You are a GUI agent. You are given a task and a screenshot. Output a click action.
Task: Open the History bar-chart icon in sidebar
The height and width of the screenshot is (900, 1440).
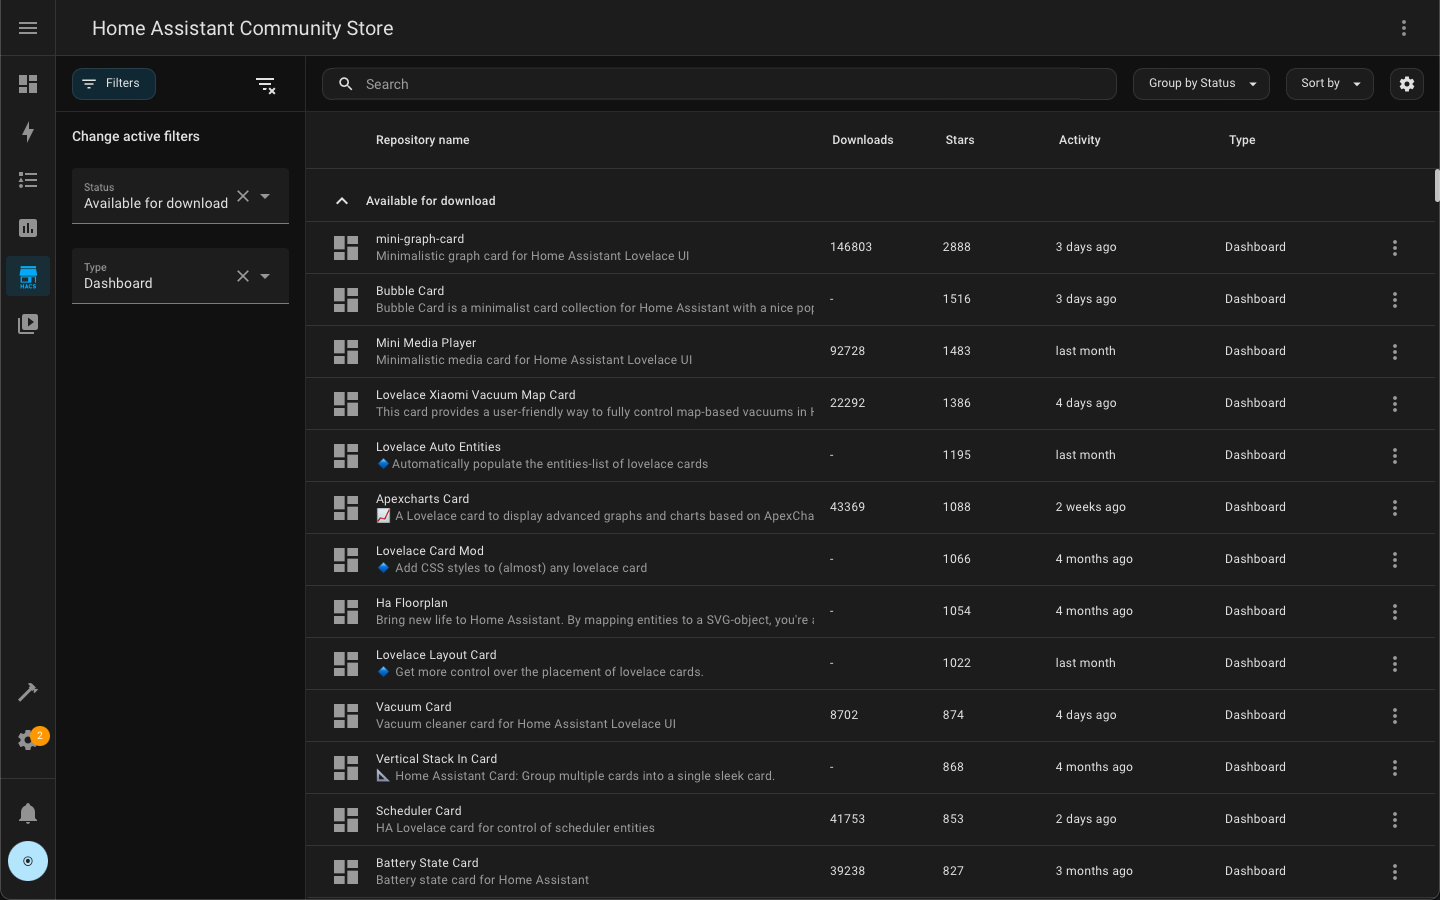28,228
